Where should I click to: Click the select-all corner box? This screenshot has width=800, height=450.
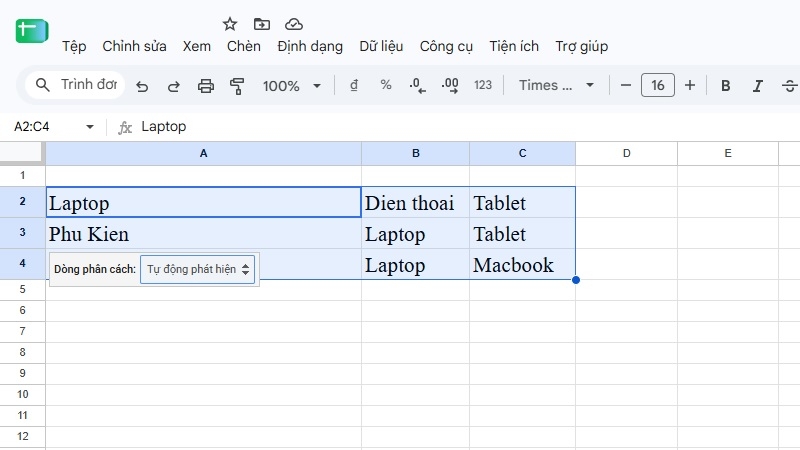pyautogui.click(x=21, y=153)
